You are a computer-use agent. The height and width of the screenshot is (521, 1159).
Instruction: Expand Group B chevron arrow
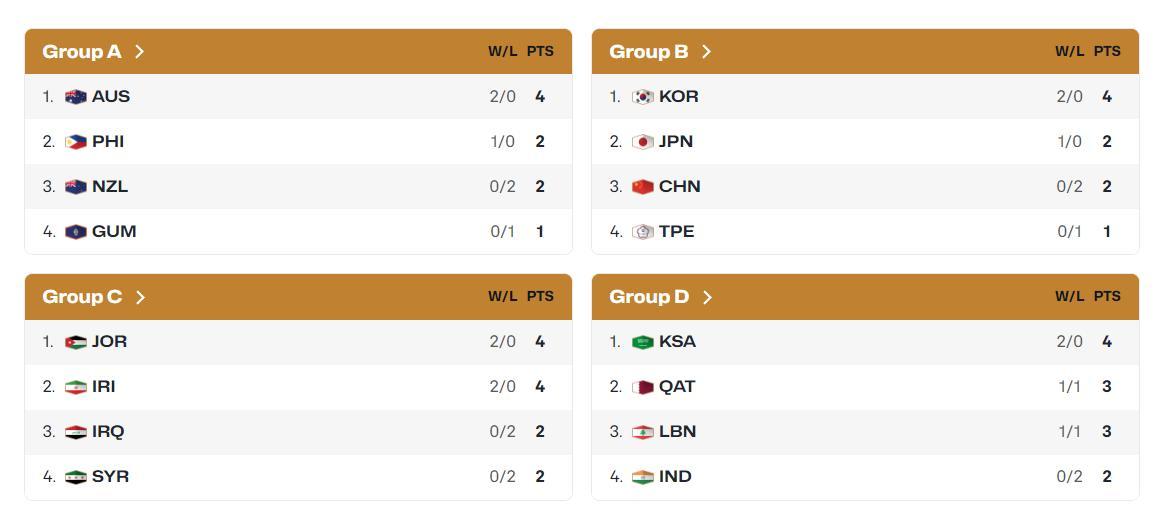[x=706, y=51]
